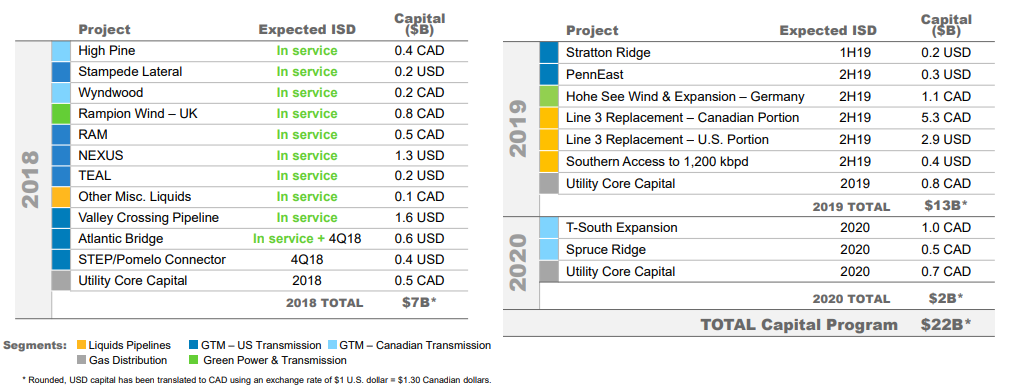Click the 4Q18 date for STEP/Pomelo Connector
This screenshot has width=1014, height=392.
307,259
